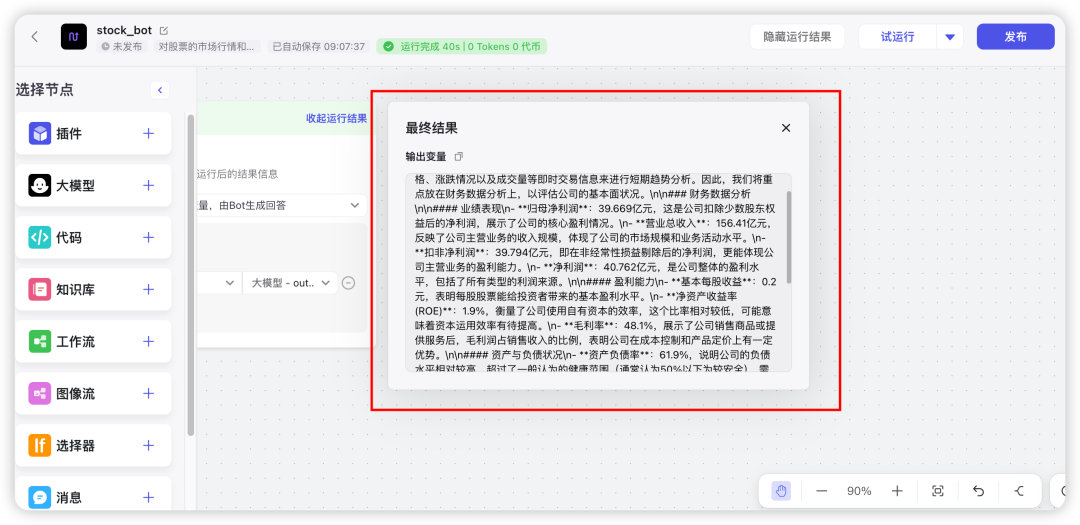Click the Knowledge base node icon
Image resolution: width=1080 pixels, height=525 pixels.
coord(39,289)
